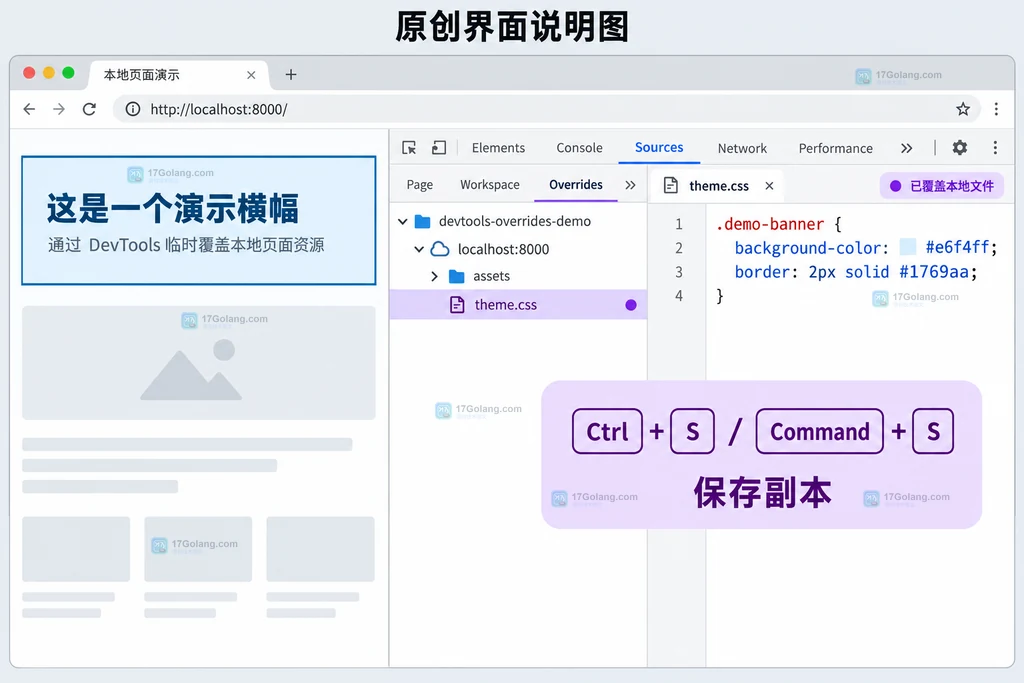Screen dimensions: 1024x683
Task: Click line number 3 in the gutter
Action: pyautogui.click(x=679, y=272)
